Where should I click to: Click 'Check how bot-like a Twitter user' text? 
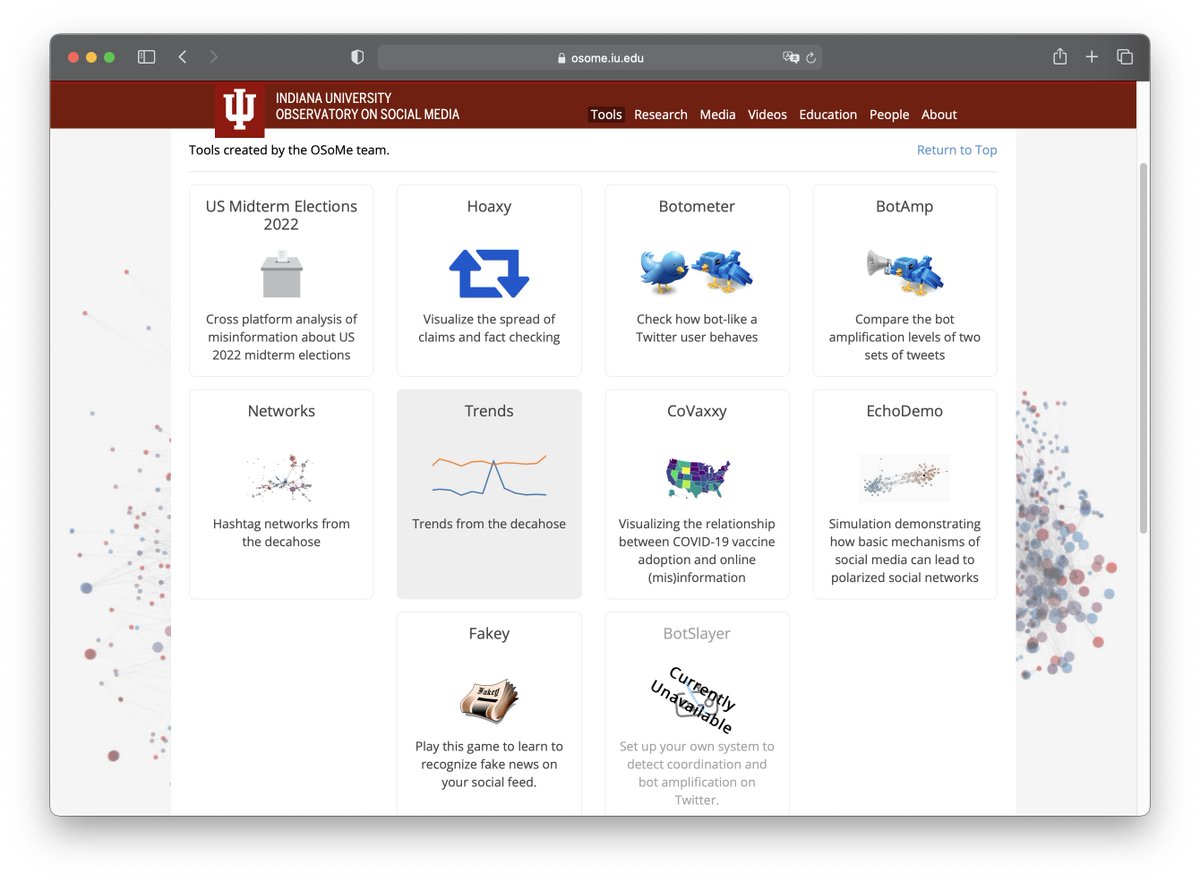[697, 328]
